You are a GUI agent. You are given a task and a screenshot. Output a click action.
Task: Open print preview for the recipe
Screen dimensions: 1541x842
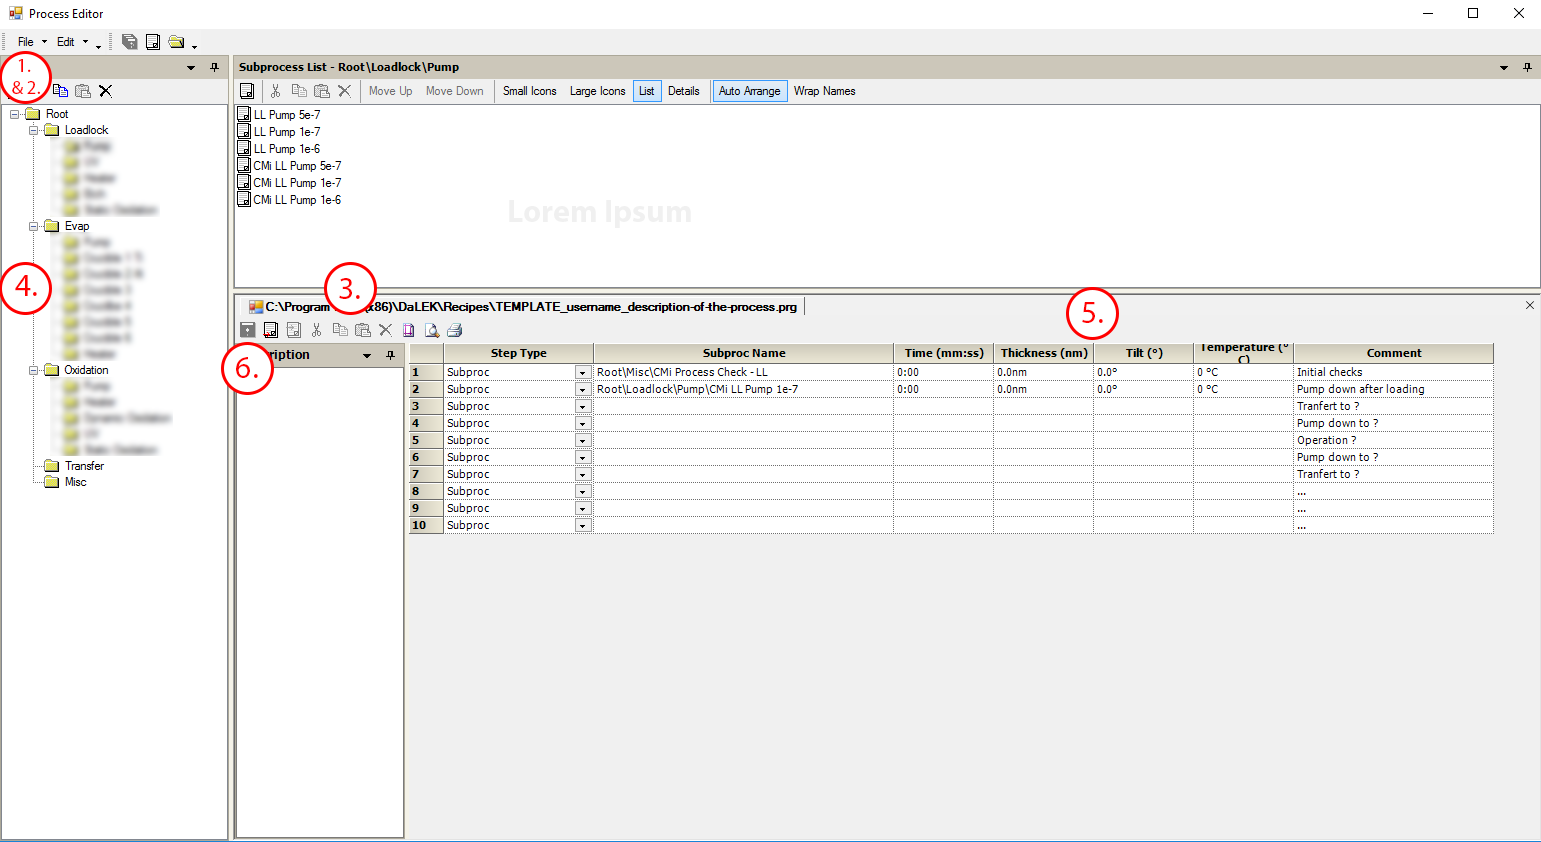pos(432,330)
